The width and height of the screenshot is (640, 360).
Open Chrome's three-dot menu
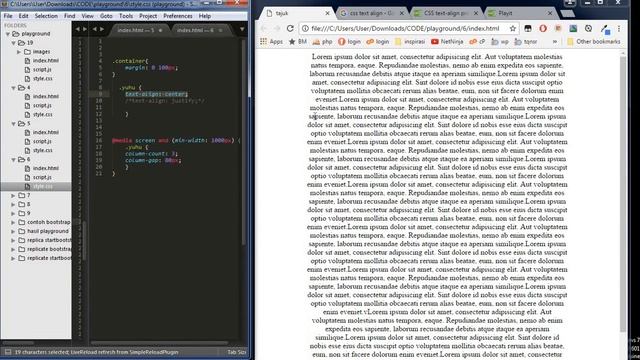coord(619,29)
